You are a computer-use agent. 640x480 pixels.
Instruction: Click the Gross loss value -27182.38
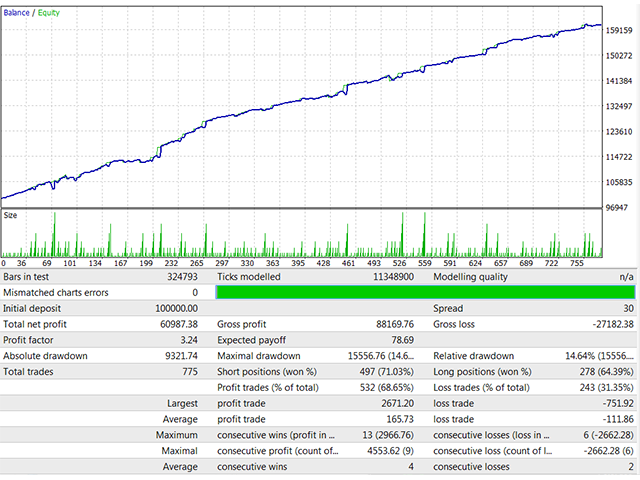point(608,324)
